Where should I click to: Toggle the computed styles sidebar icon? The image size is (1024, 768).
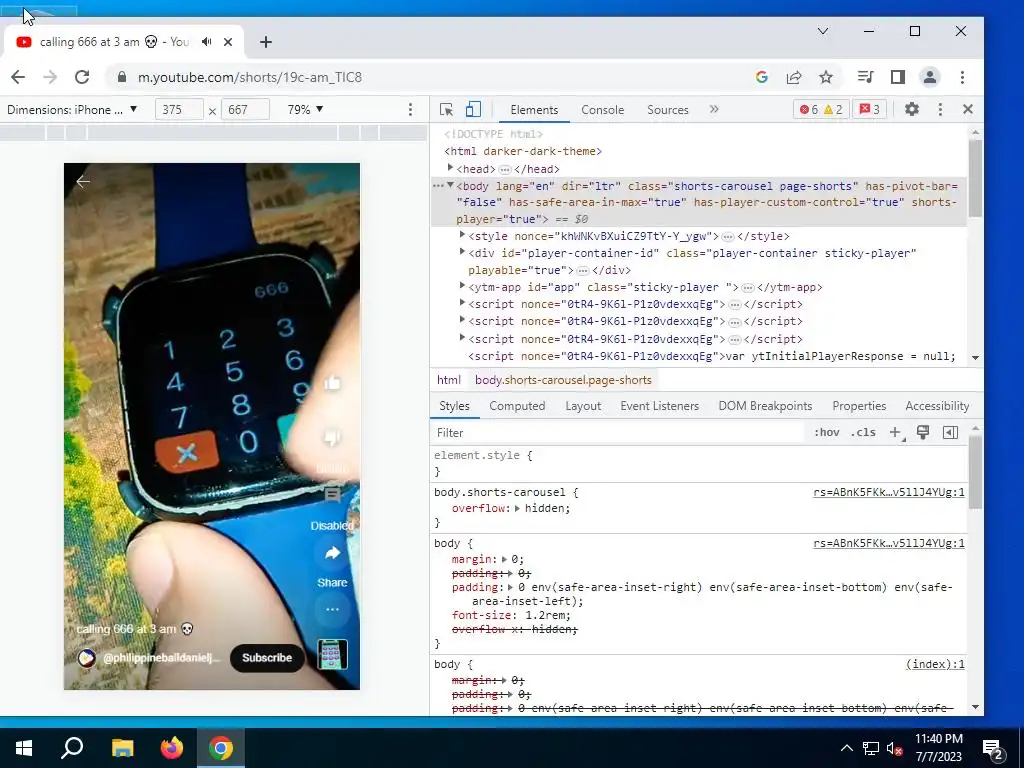point(950,432)
